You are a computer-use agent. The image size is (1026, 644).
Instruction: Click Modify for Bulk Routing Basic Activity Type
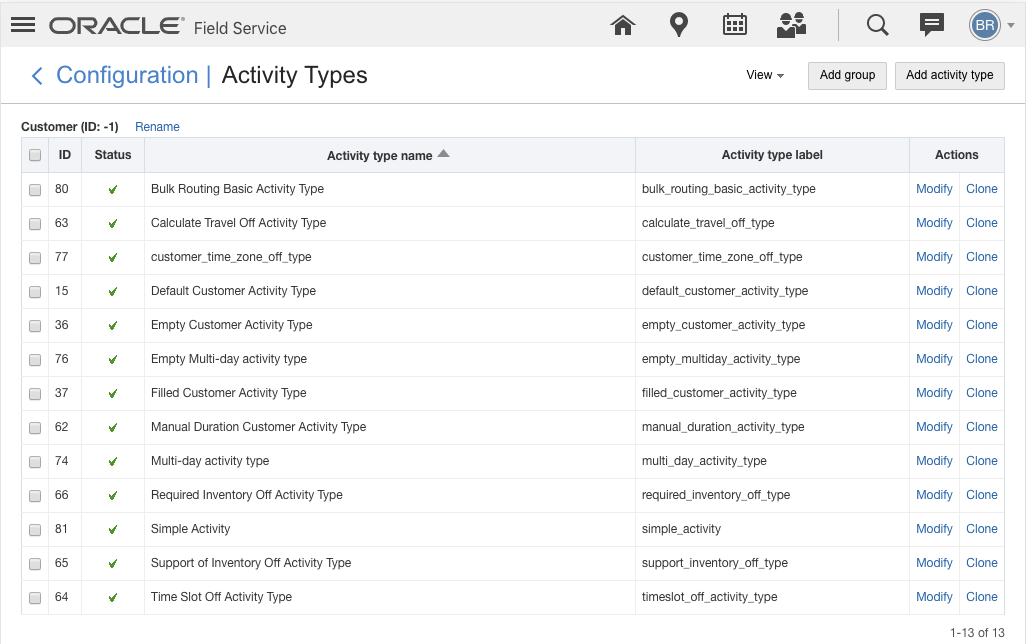click(x=934, y=189)
